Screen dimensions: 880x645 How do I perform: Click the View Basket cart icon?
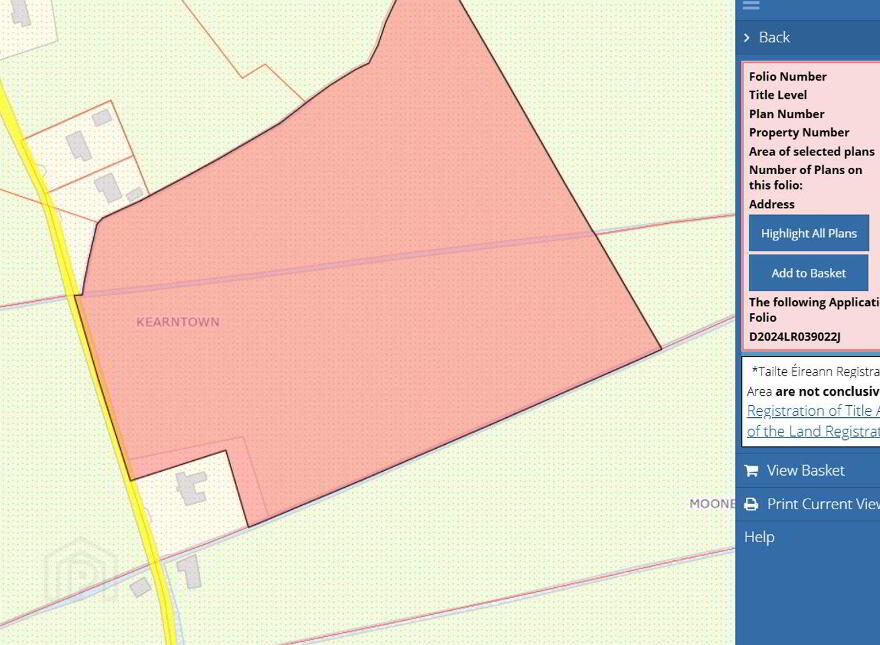click(x=751, y=470)
